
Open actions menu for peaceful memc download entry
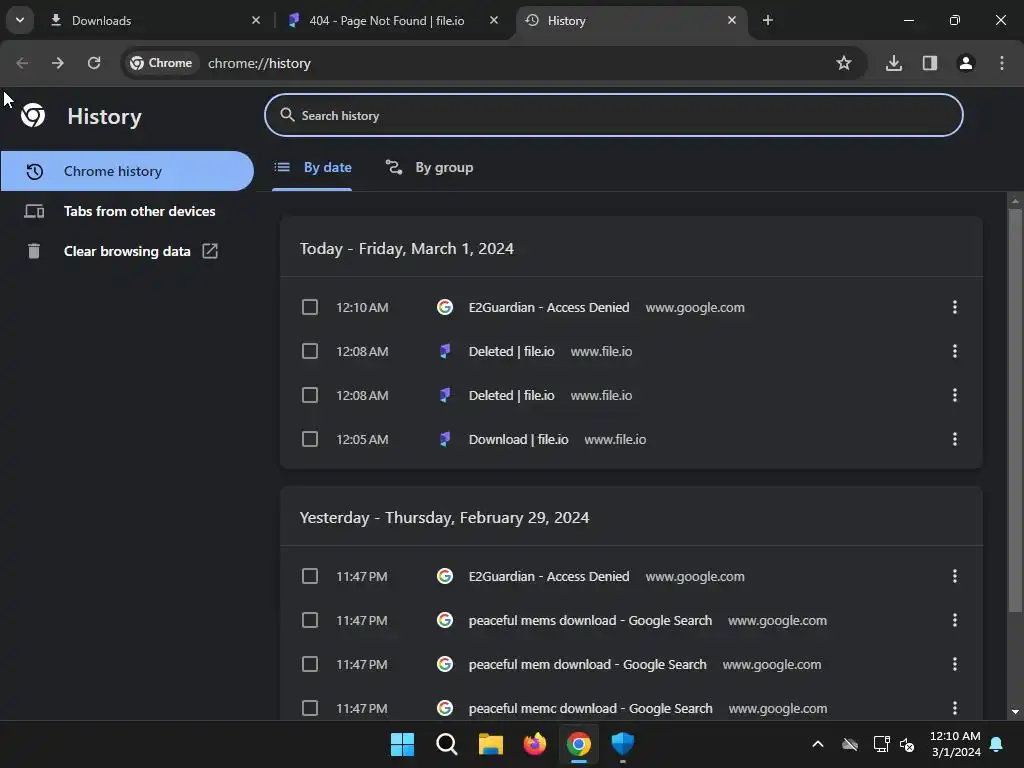coord(955,708)
